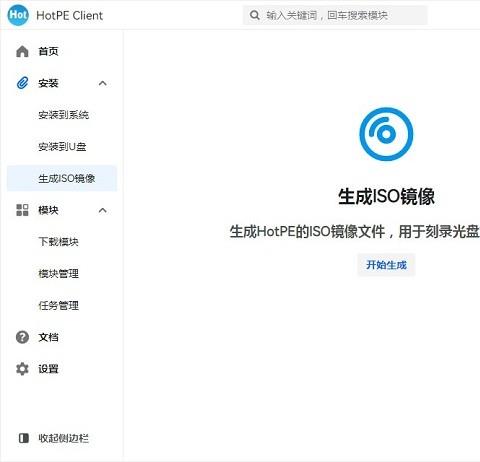Viewport: 480px width, 462px height.
Task: Click the sidebar collapse icon
Action: click(24, 438)
